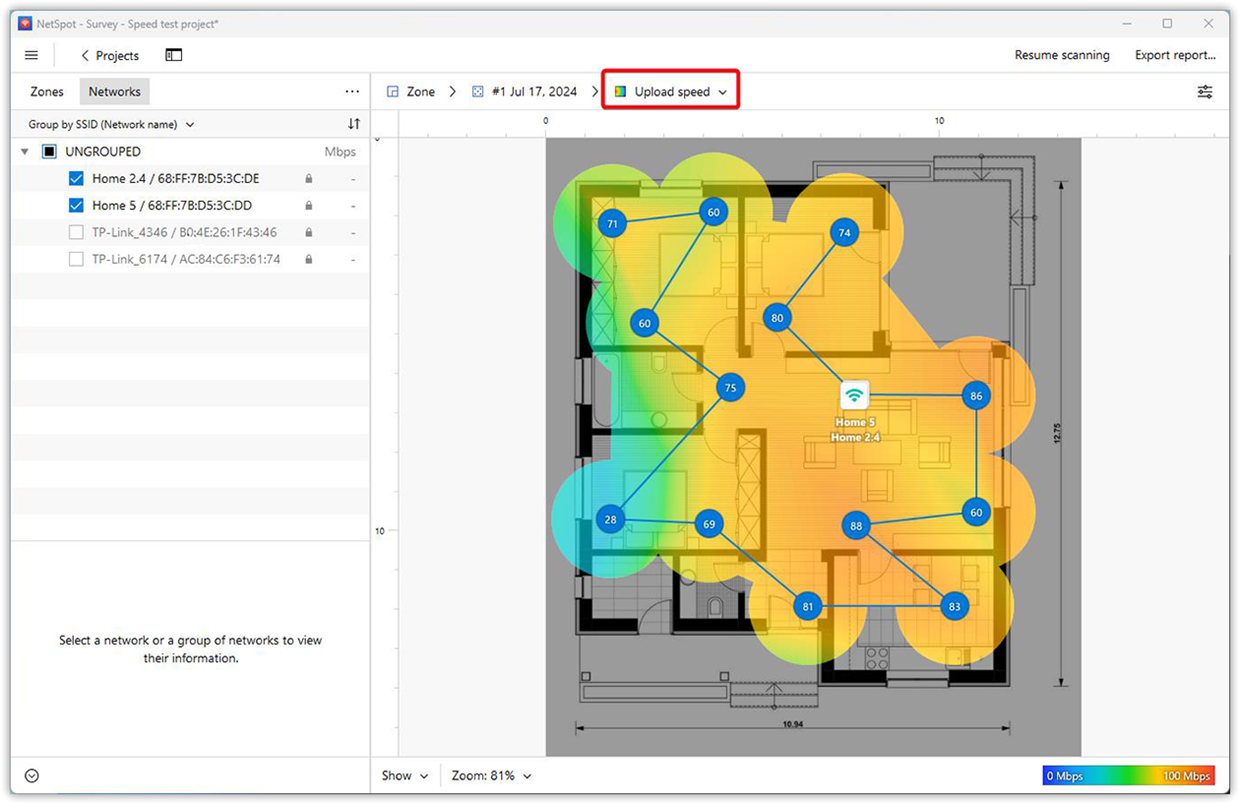Click Resume scanning

[1062, 55]
